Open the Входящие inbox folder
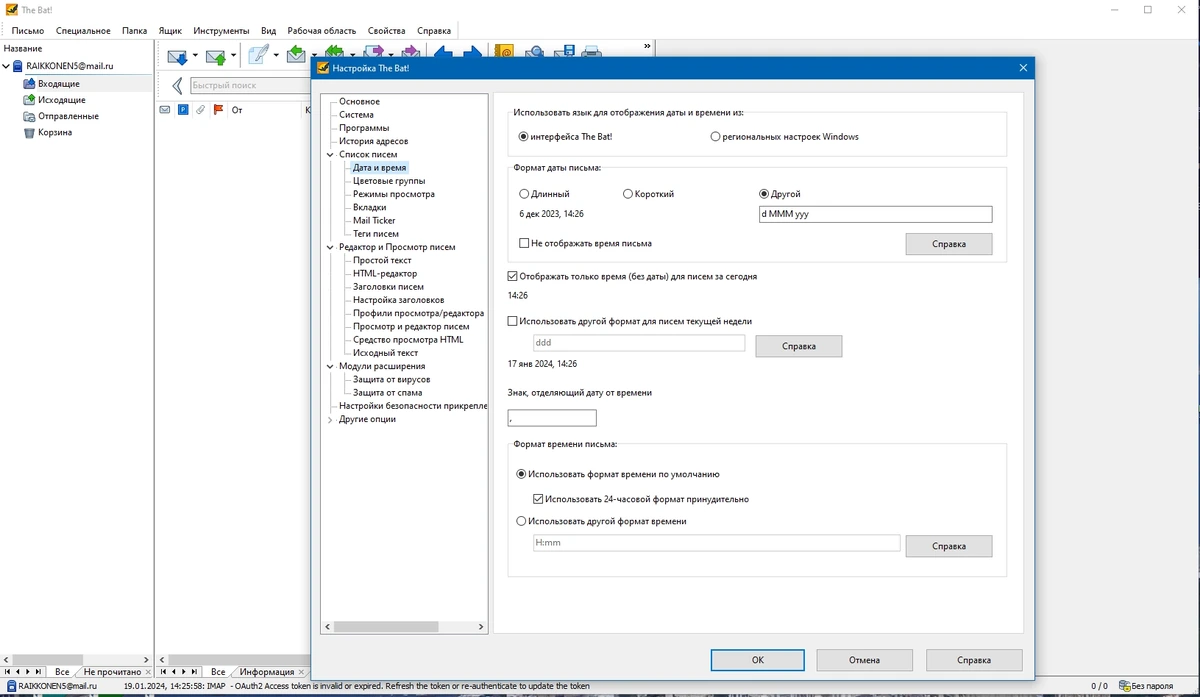The image size is (1200, 697). [59, 84]
